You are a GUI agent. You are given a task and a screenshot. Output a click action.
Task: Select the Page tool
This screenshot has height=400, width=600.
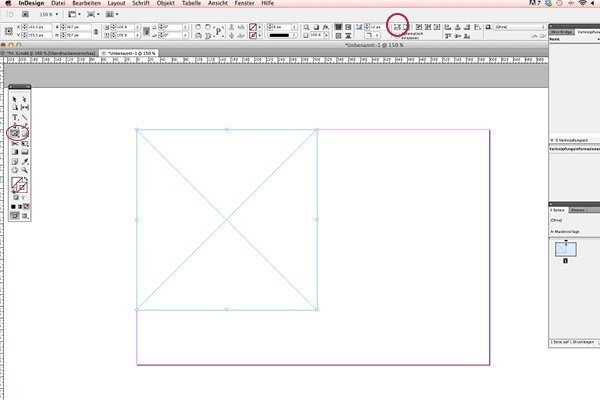pyautogui.click(x=15, y=108)
